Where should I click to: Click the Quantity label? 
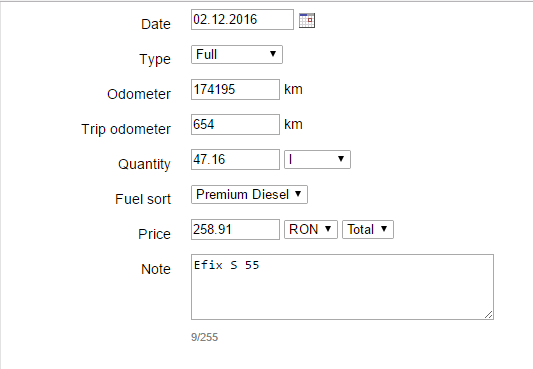pyautogui.click(x=144, y=164)
